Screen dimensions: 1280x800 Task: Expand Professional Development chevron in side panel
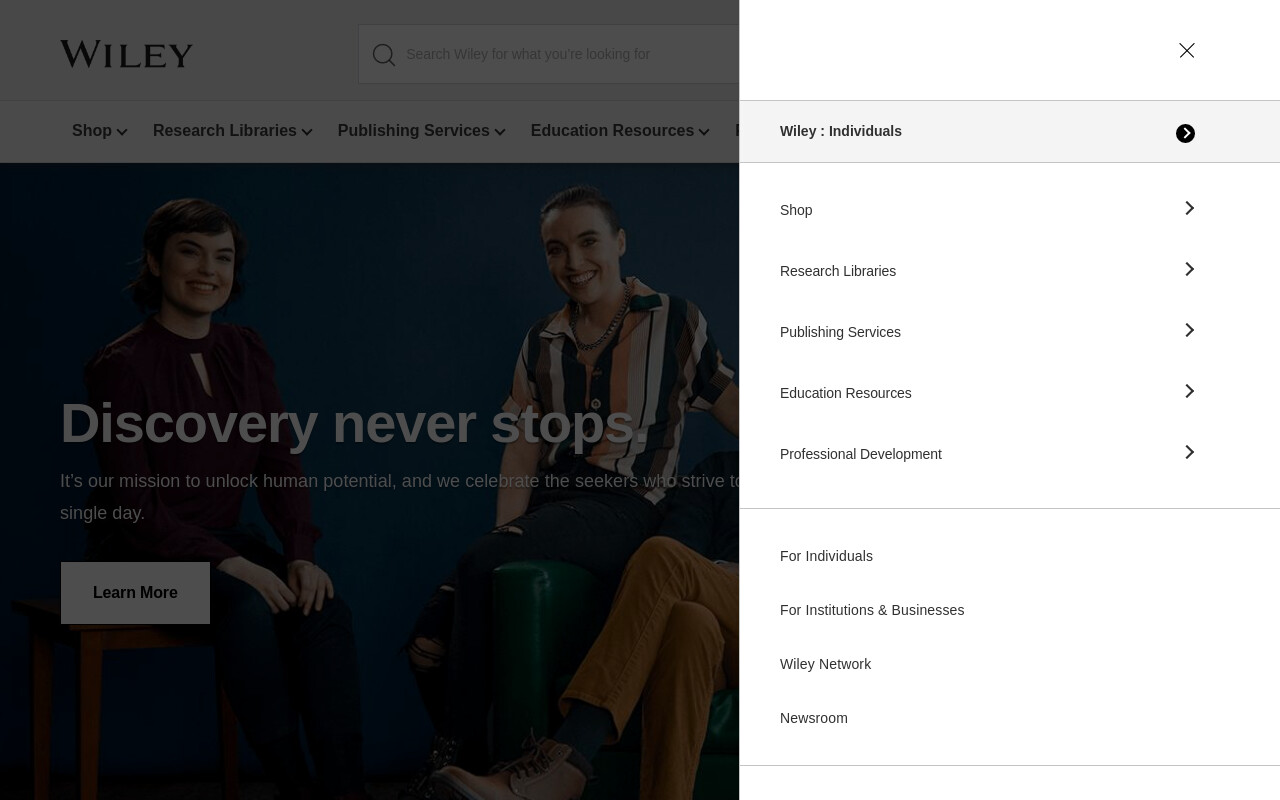[1189, 452]
